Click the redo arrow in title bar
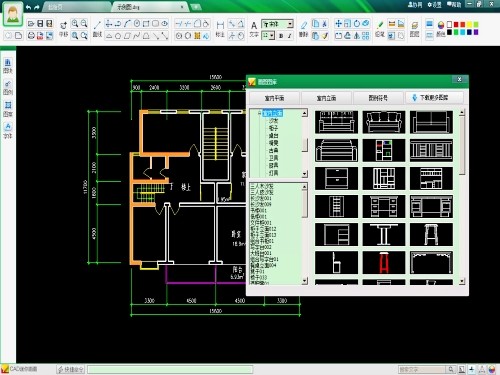Screen dimensions: 500x375 point(37,7)
